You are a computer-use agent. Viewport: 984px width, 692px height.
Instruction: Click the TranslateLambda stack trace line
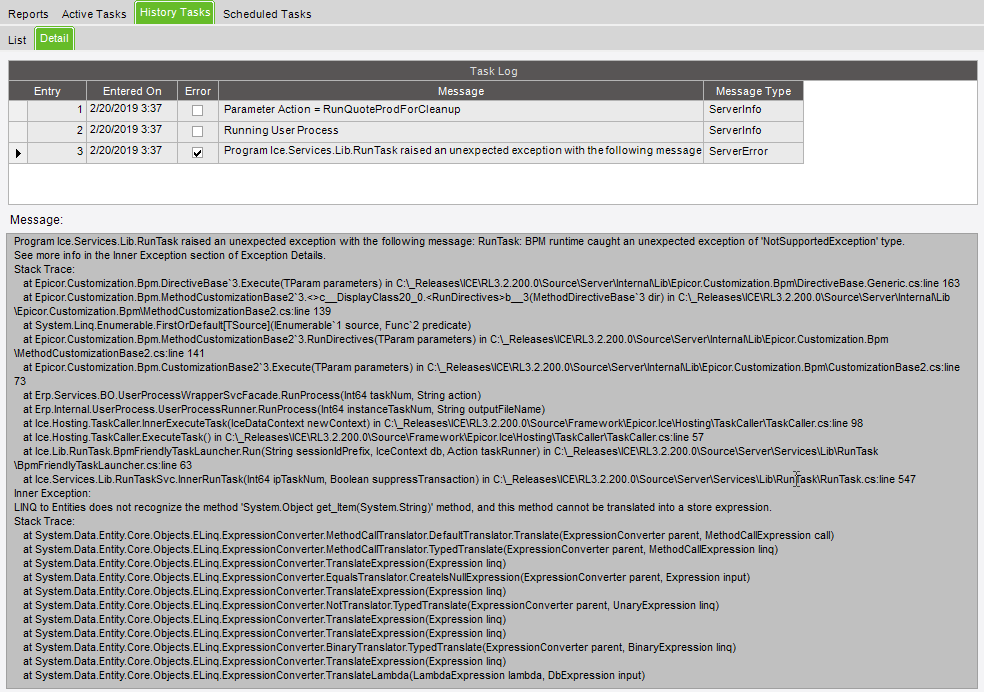(x=334, y=676)
